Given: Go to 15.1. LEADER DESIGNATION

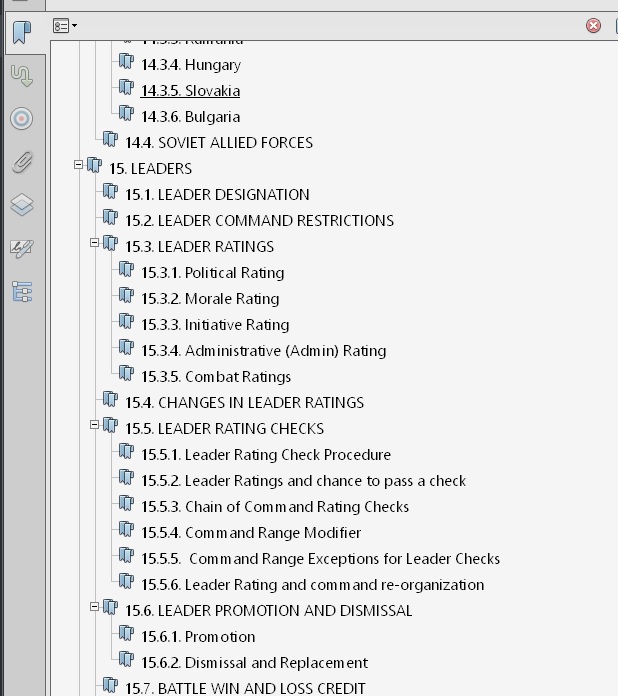Looking at the screenshot, I should tap(217, 194).
